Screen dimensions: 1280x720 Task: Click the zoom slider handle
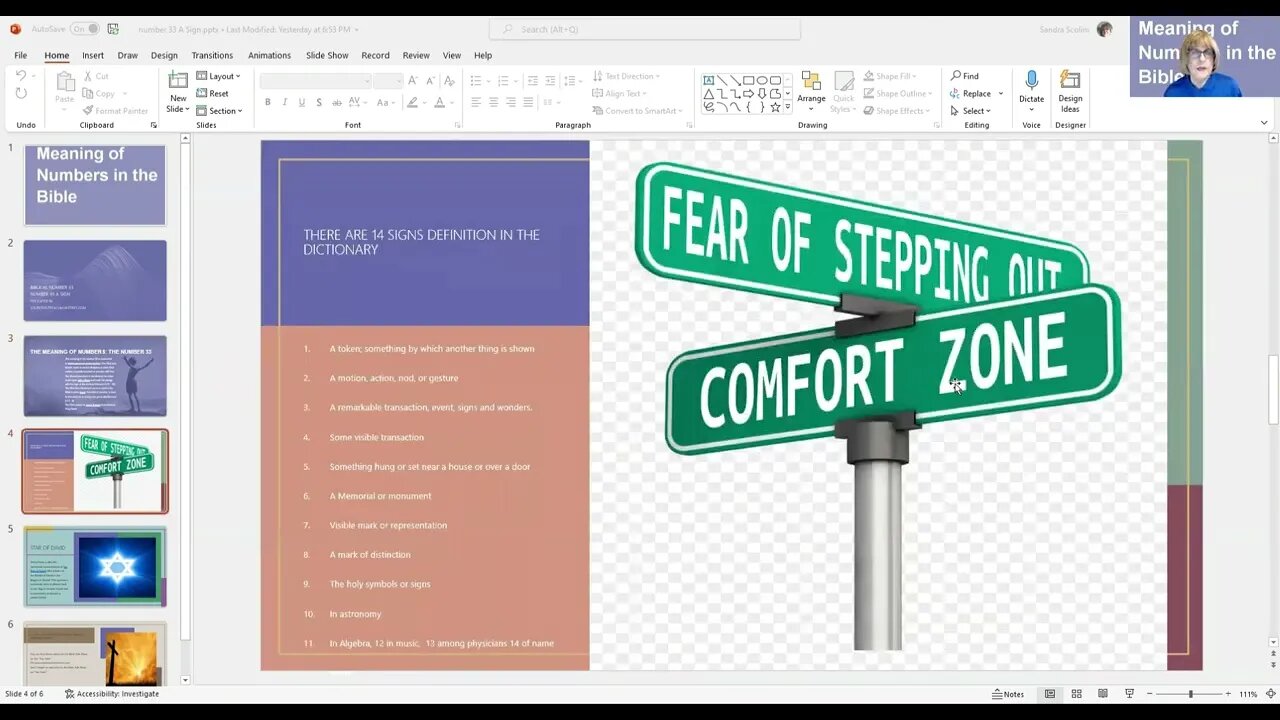[x=1190, y=694]
